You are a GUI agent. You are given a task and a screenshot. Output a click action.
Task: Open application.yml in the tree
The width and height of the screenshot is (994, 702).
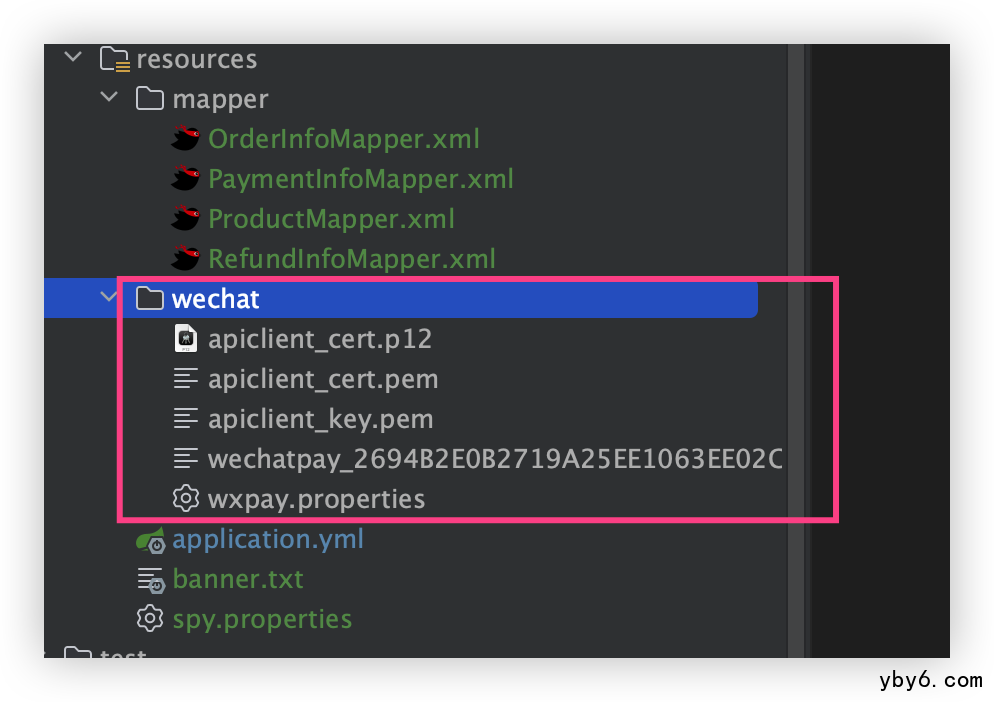267,540
